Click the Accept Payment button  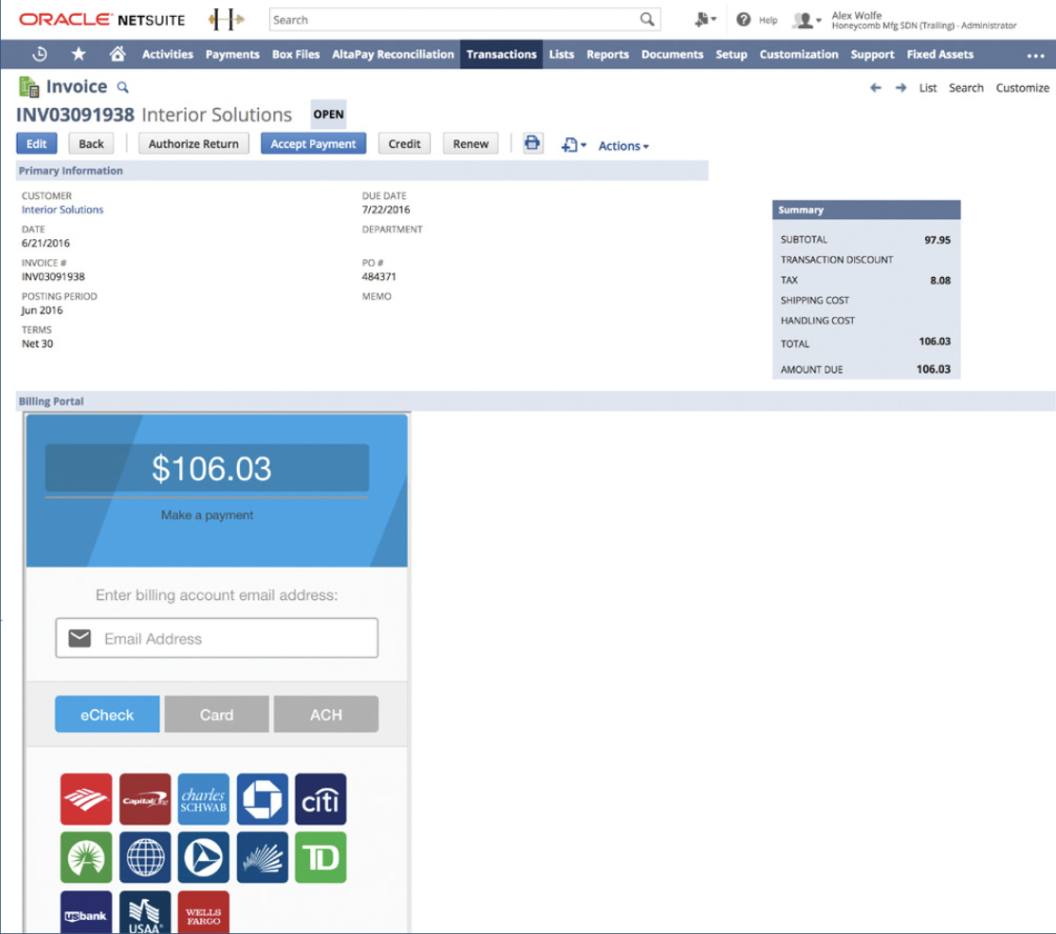click(x=313, y=143)
